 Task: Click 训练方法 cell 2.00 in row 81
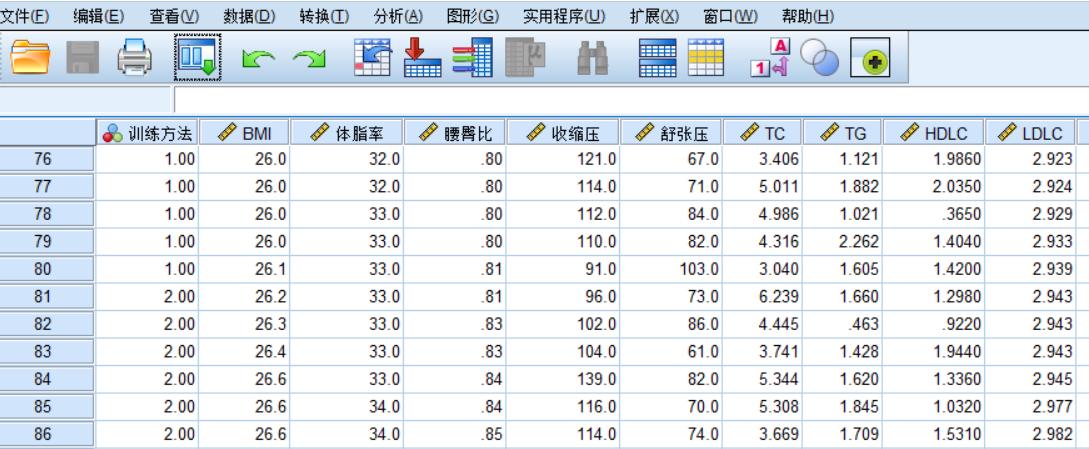pyautogui.click(x=147, y=297)
